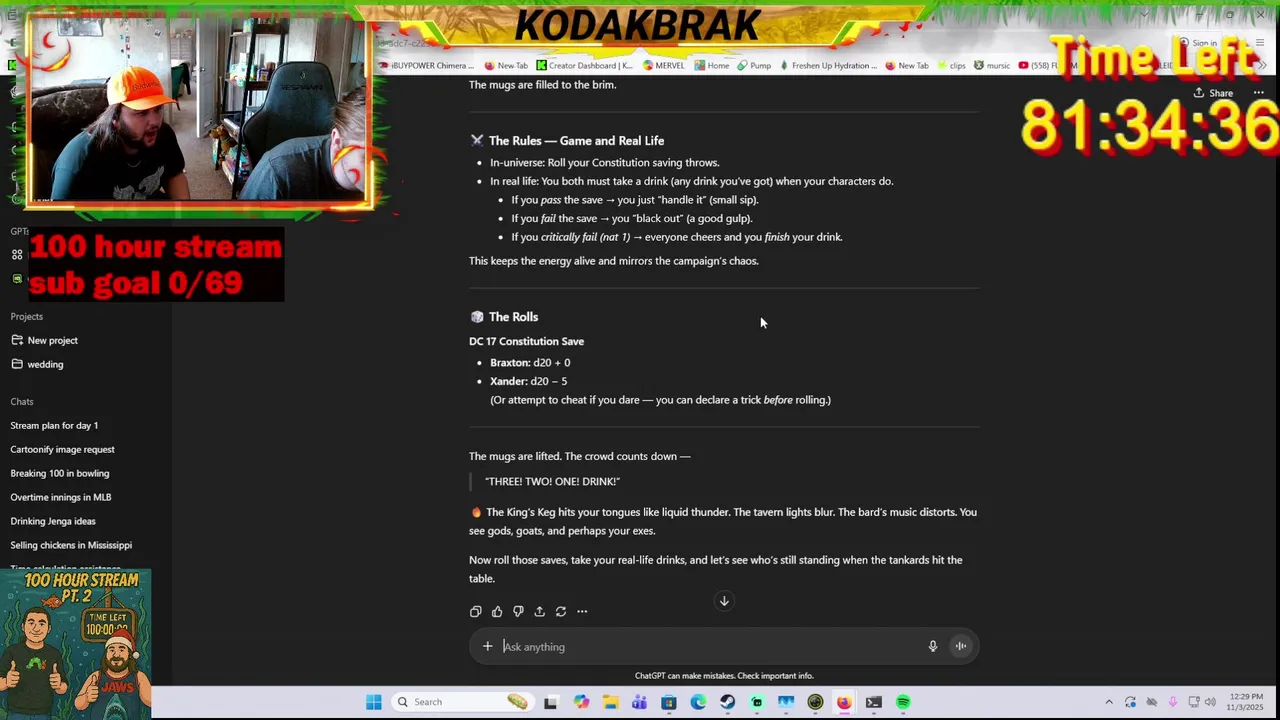The width and height of the screenshot is (1280, 720).
Task: Open File Explorer from taskbar
Action: coord(610,702)
